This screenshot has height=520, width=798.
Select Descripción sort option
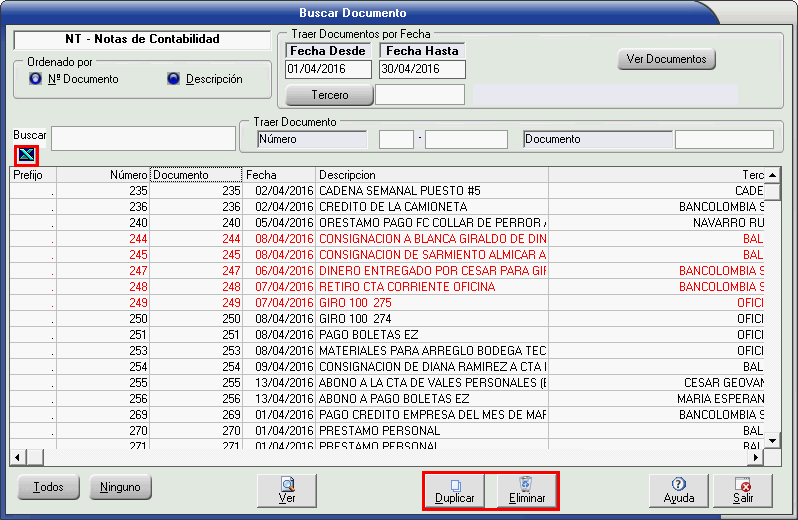coord(173,79)
